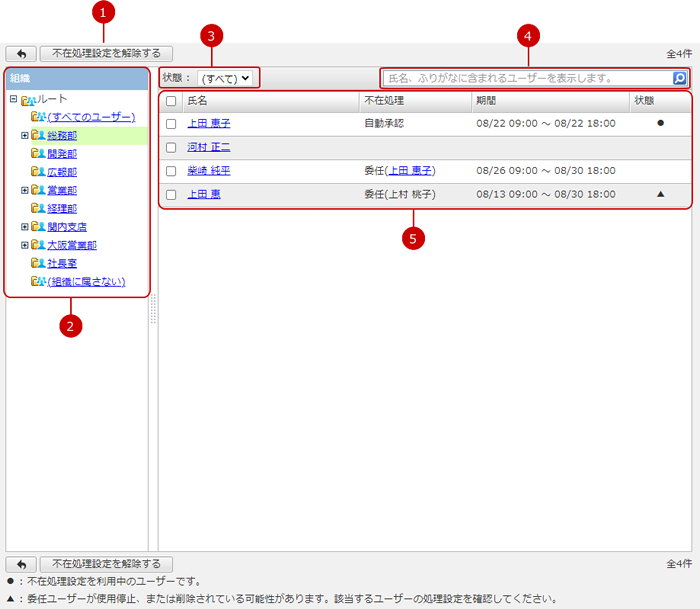
Task: Select the 開発部 organization link
Action: tap(62, 154)
